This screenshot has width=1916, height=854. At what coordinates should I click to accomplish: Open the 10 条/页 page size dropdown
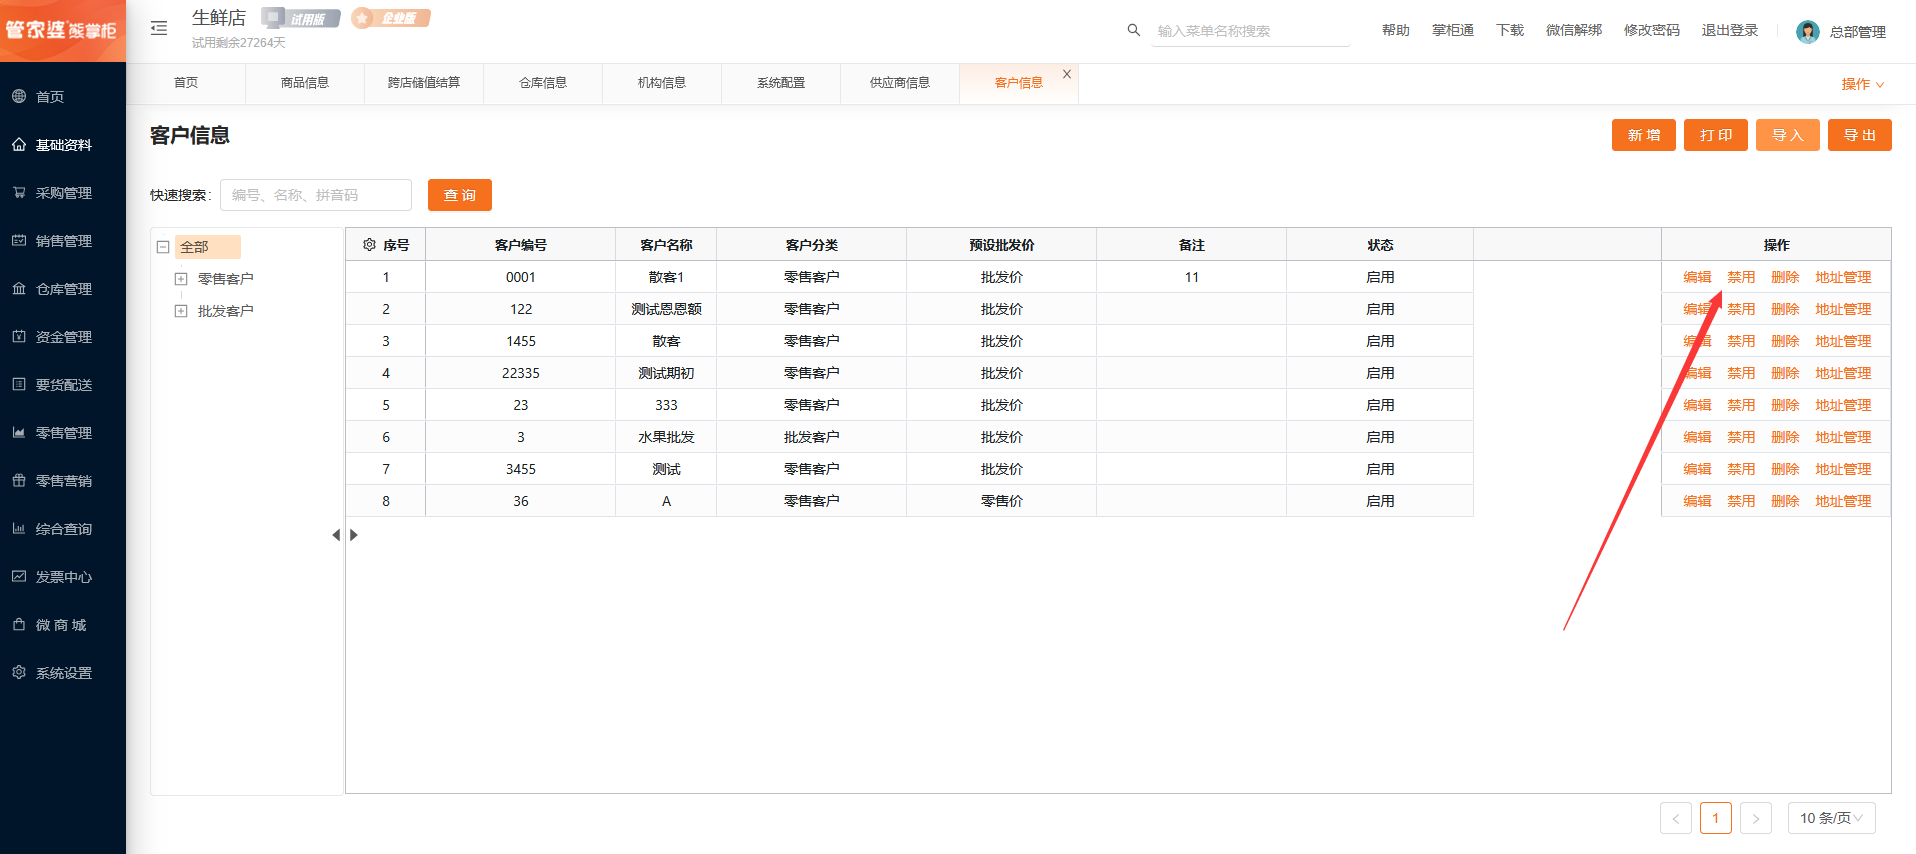pyautogui.click(x=1831, y=818)
